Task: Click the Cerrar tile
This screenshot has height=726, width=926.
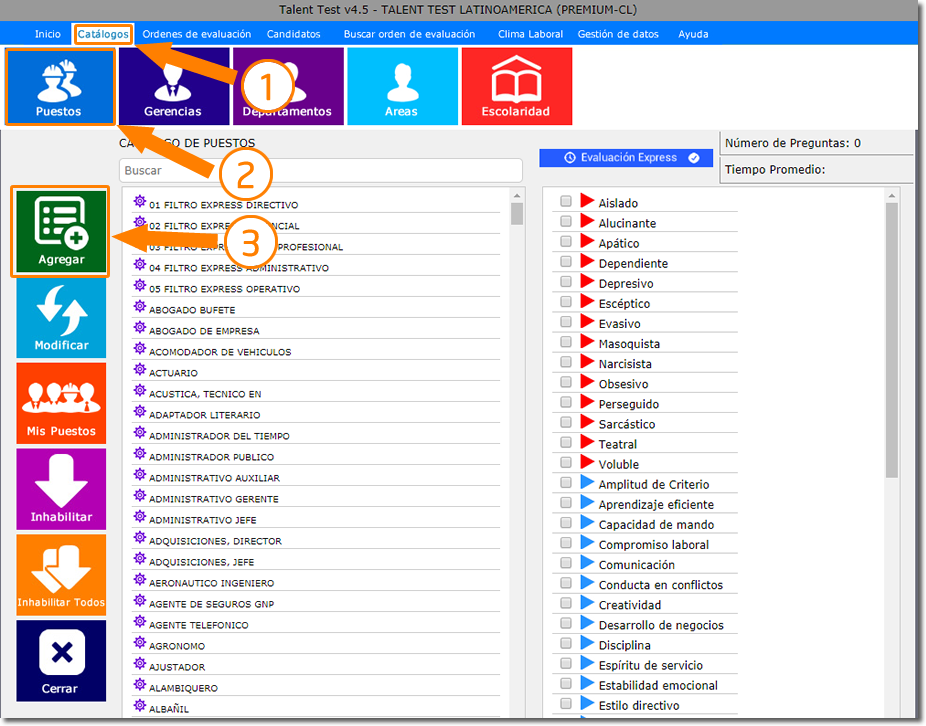Action: click(x=61, y=660)
